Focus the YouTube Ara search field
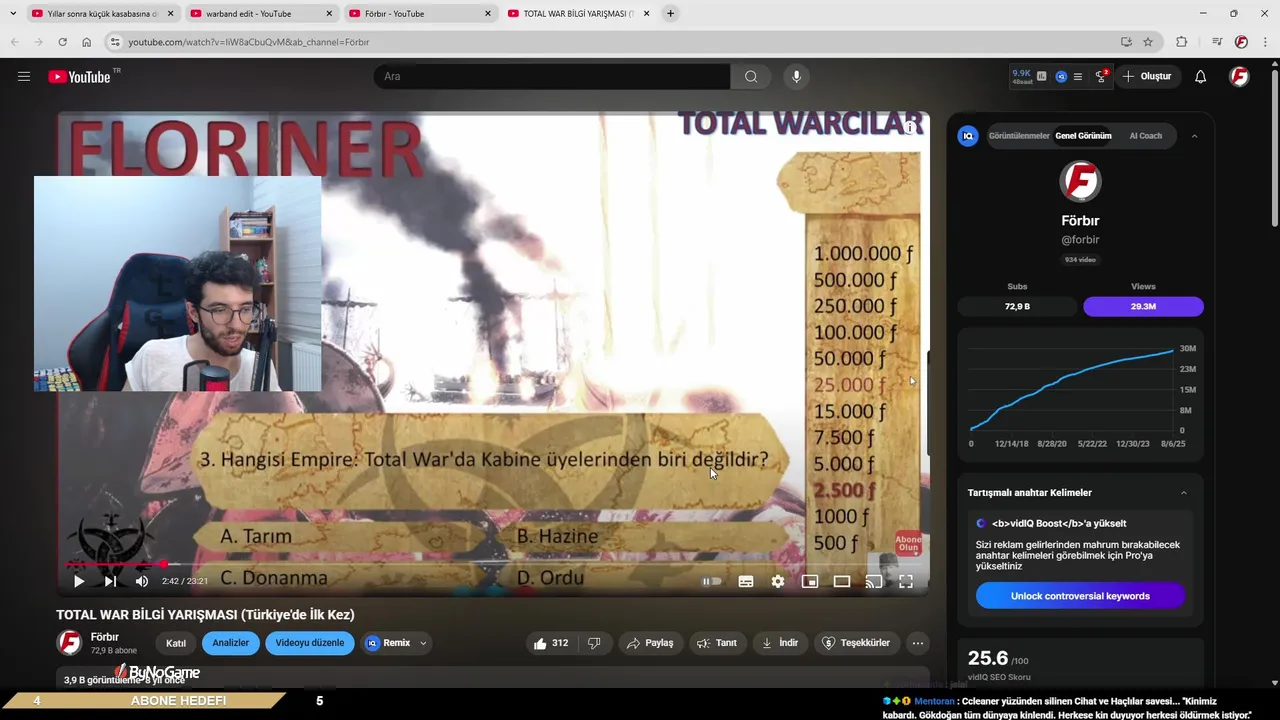The image size is (1280, 720). tap(552, 77)
